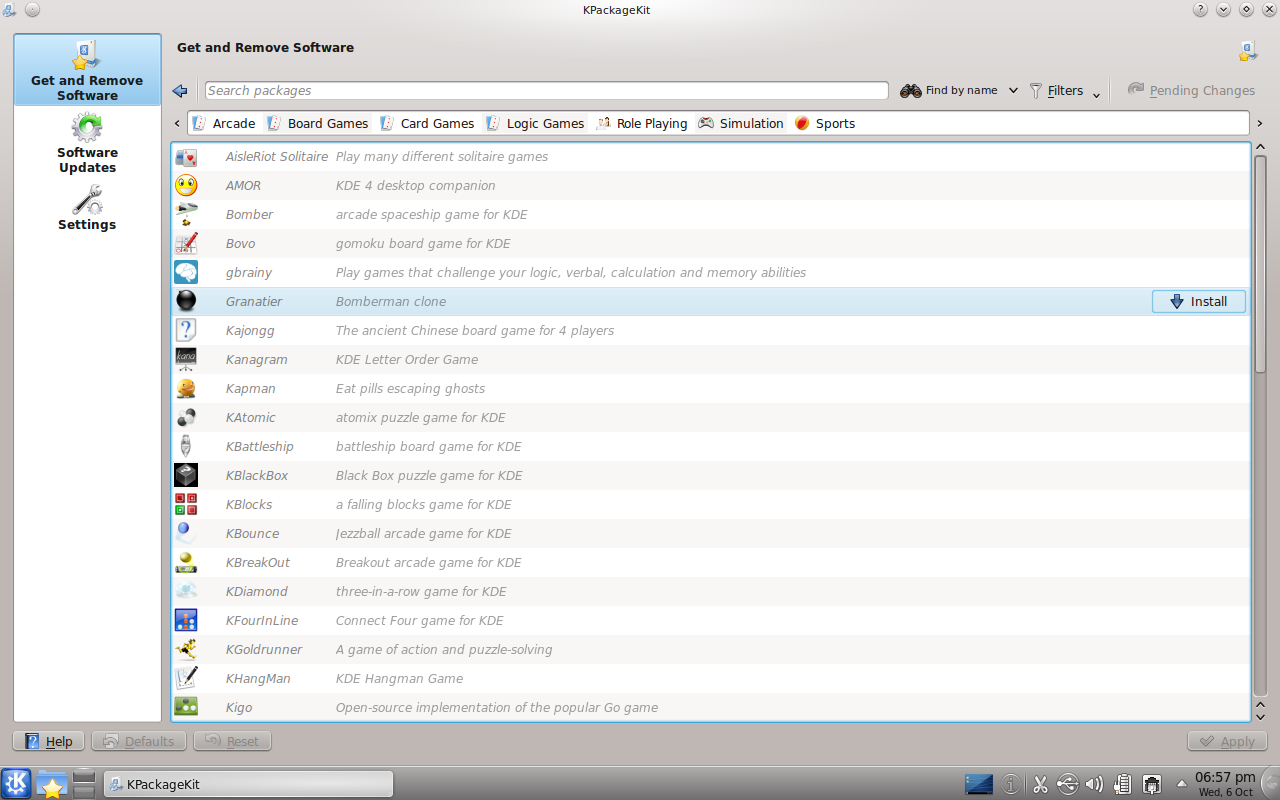Click the Help button

click(x=48, y=741)
